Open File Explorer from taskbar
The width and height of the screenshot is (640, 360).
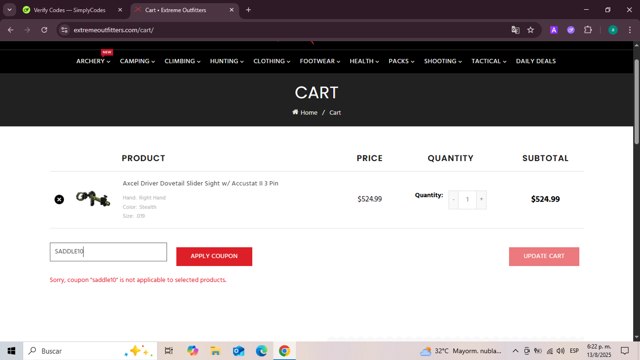pyautogui.click(x=215, y=351)
